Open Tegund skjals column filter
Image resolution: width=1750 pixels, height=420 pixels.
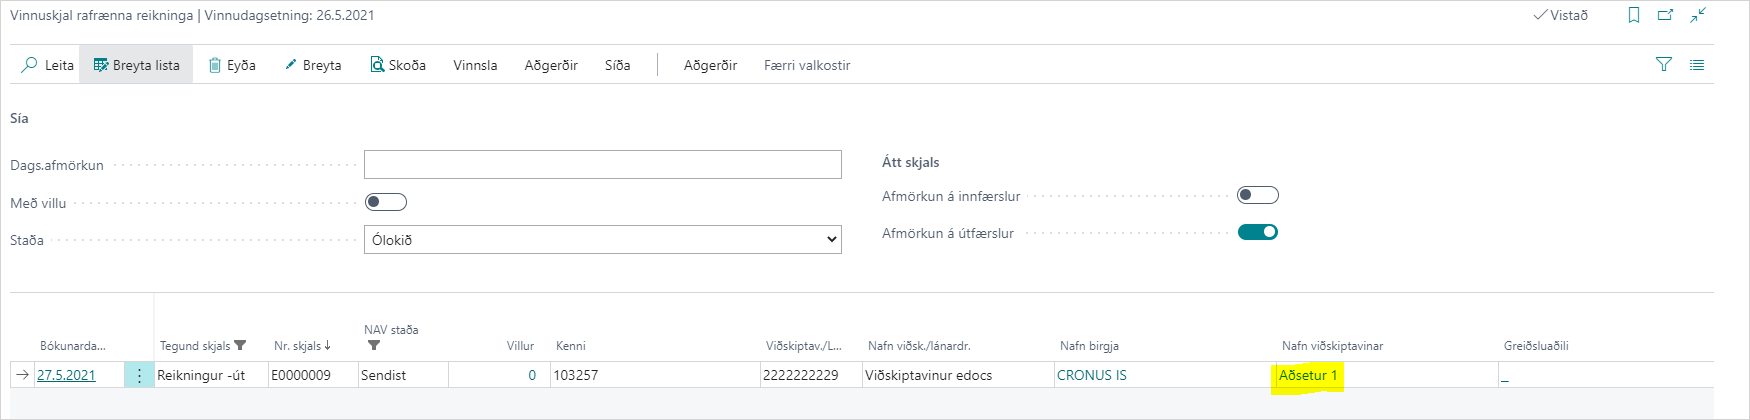coord(240,346)
